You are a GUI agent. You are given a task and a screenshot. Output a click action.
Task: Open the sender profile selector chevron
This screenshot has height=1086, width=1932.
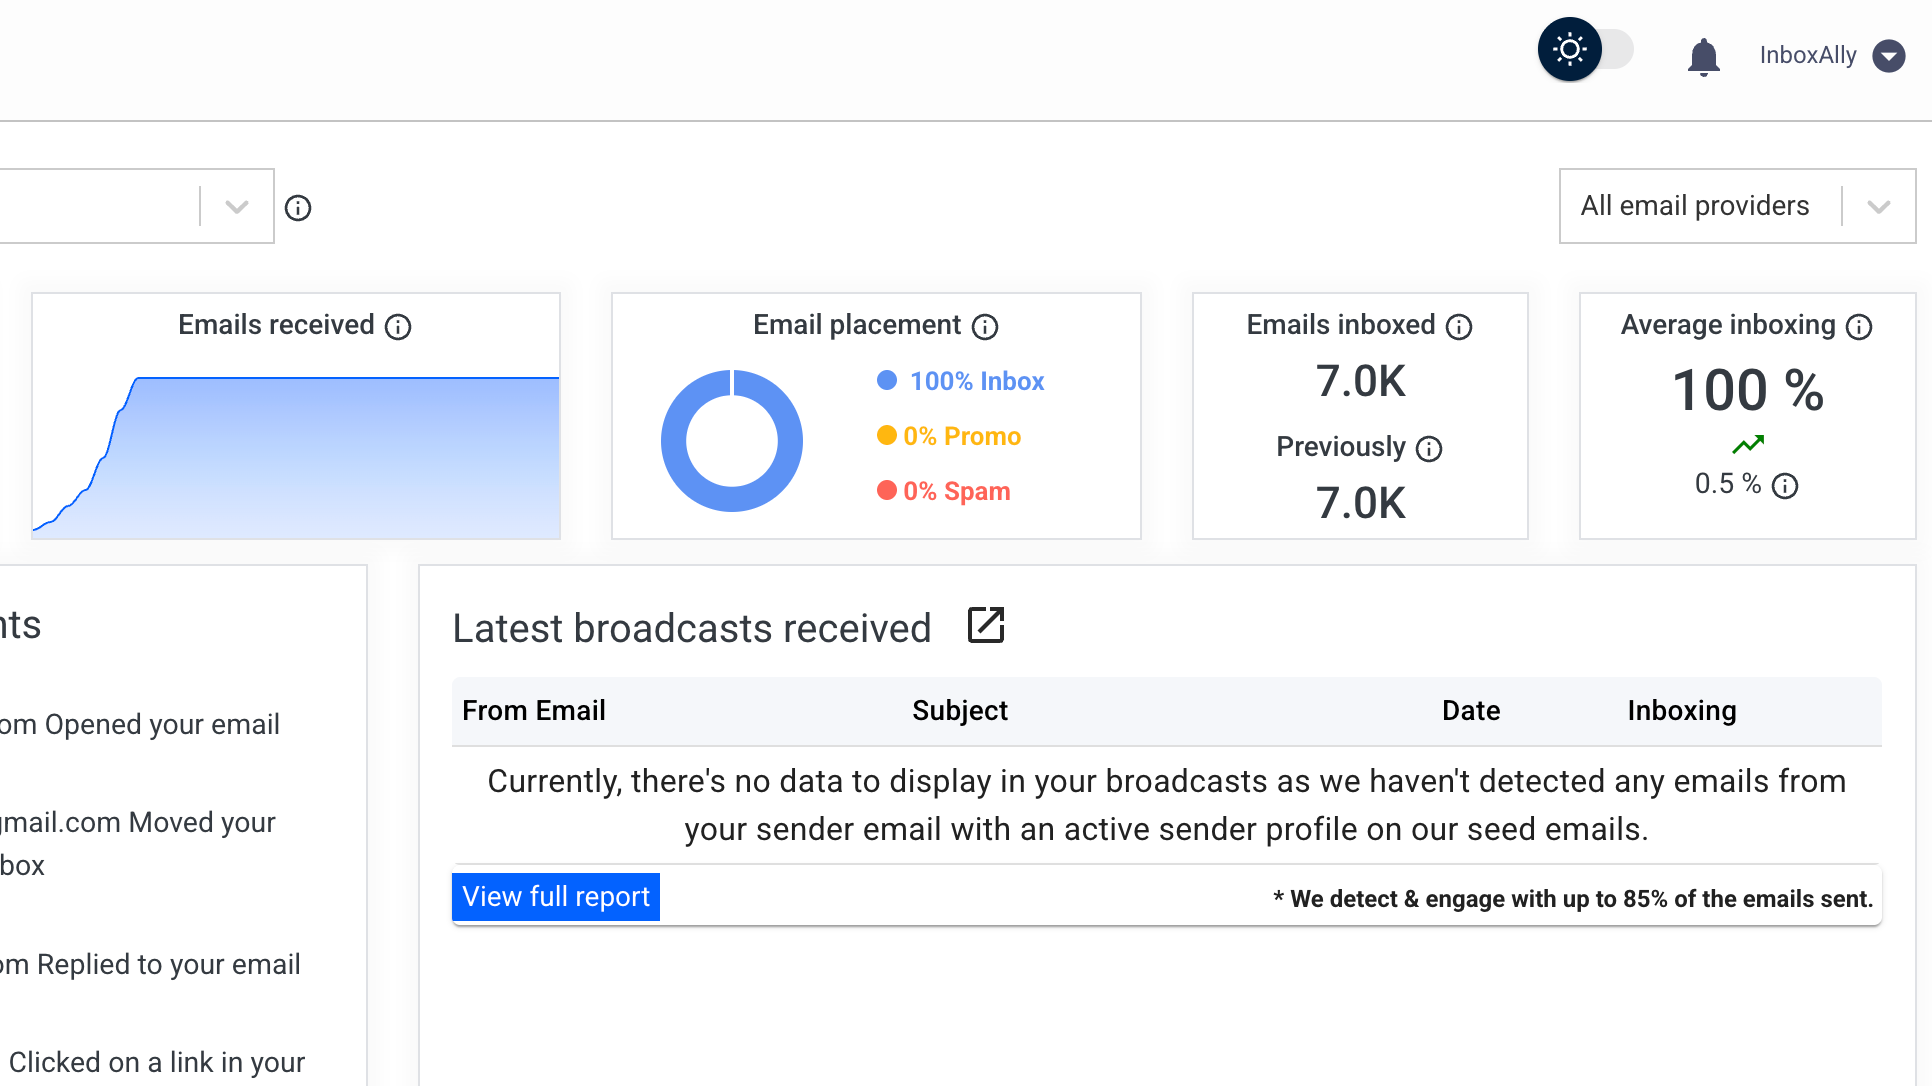(236, 206)
